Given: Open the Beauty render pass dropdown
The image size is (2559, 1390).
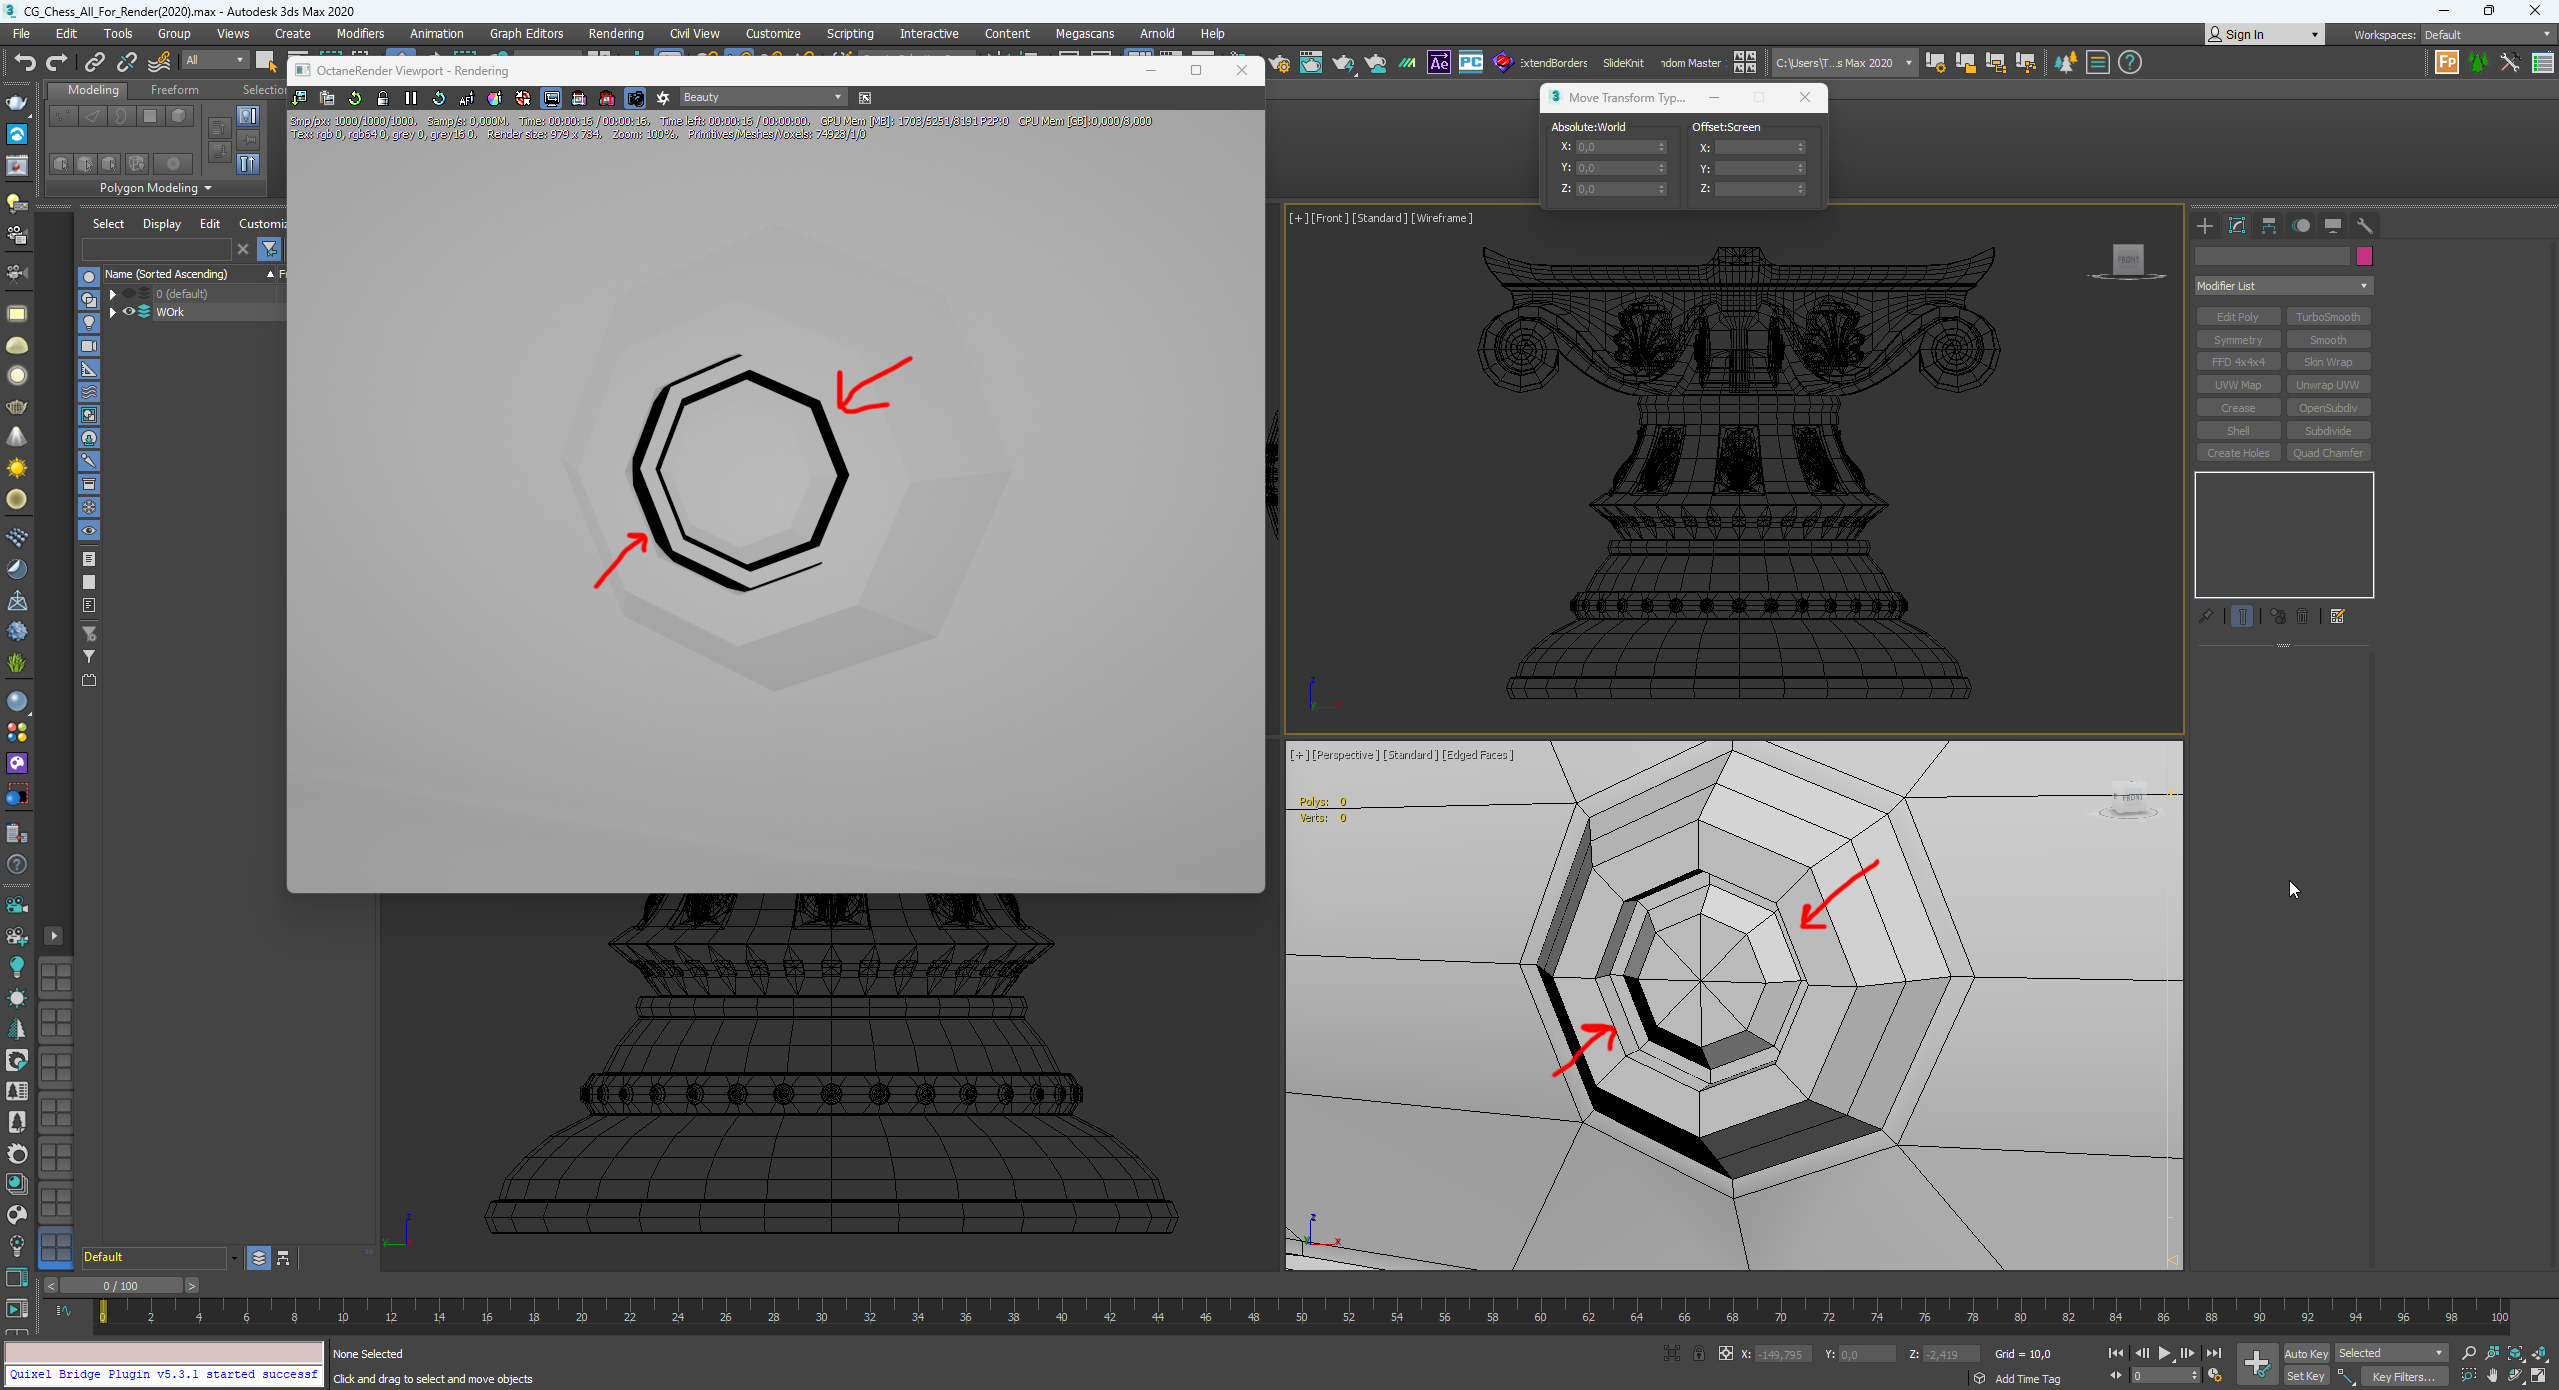Looking at the screenshot, I should click(x=762, y=98).
